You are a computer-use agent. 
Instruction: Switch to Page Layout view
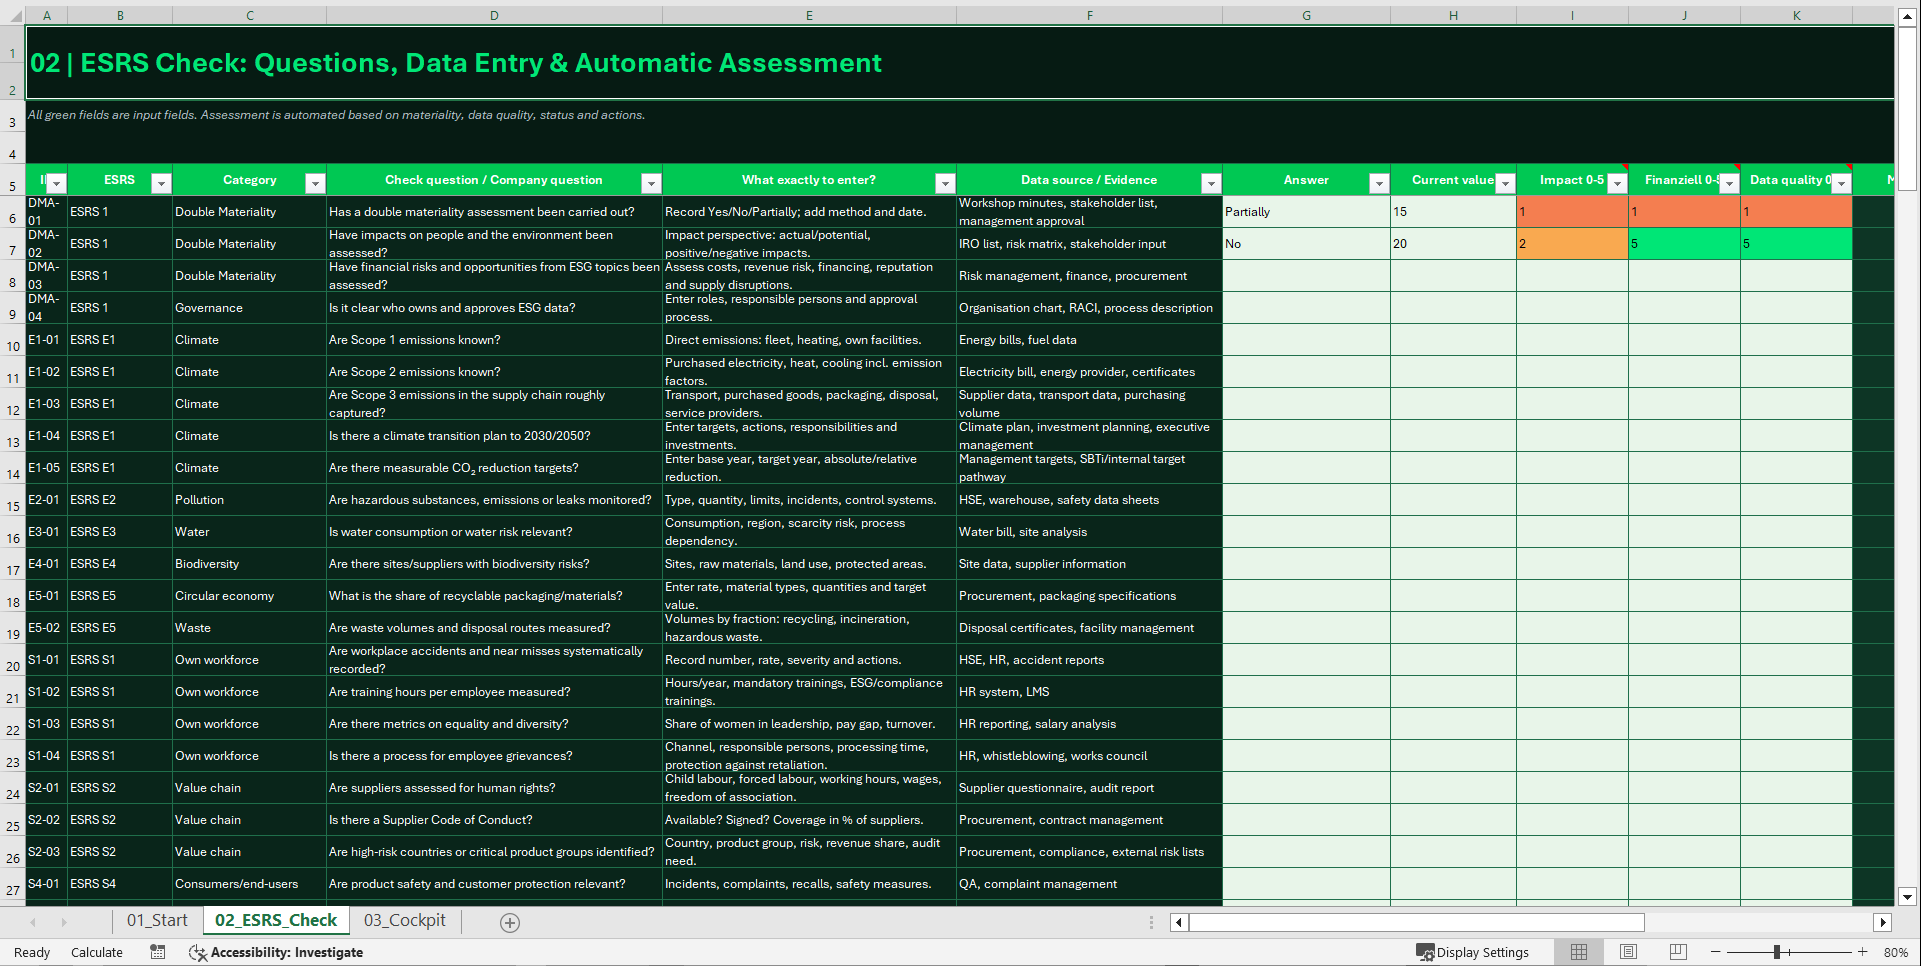point(1628,952)
